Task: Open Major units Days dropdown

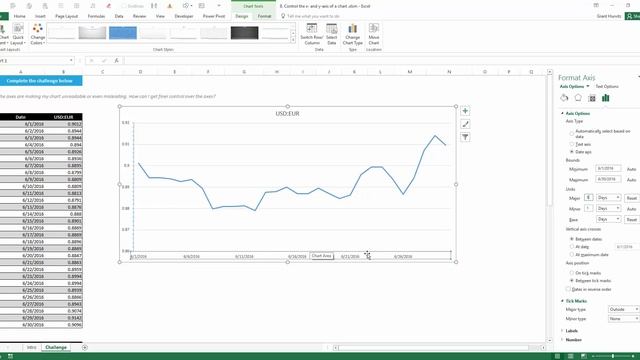Action: [x=608, y=198]
